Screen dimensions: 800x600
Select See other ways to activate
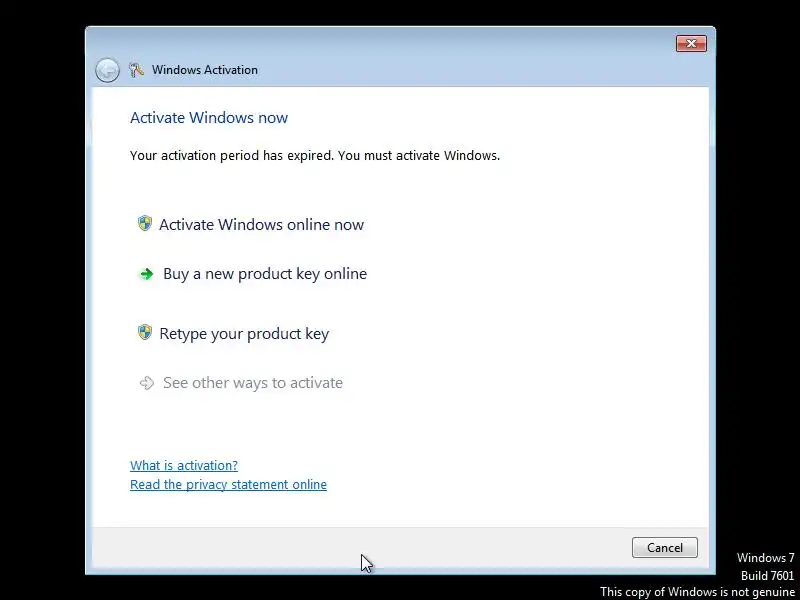pyautogui.click(x=253, y=383)
